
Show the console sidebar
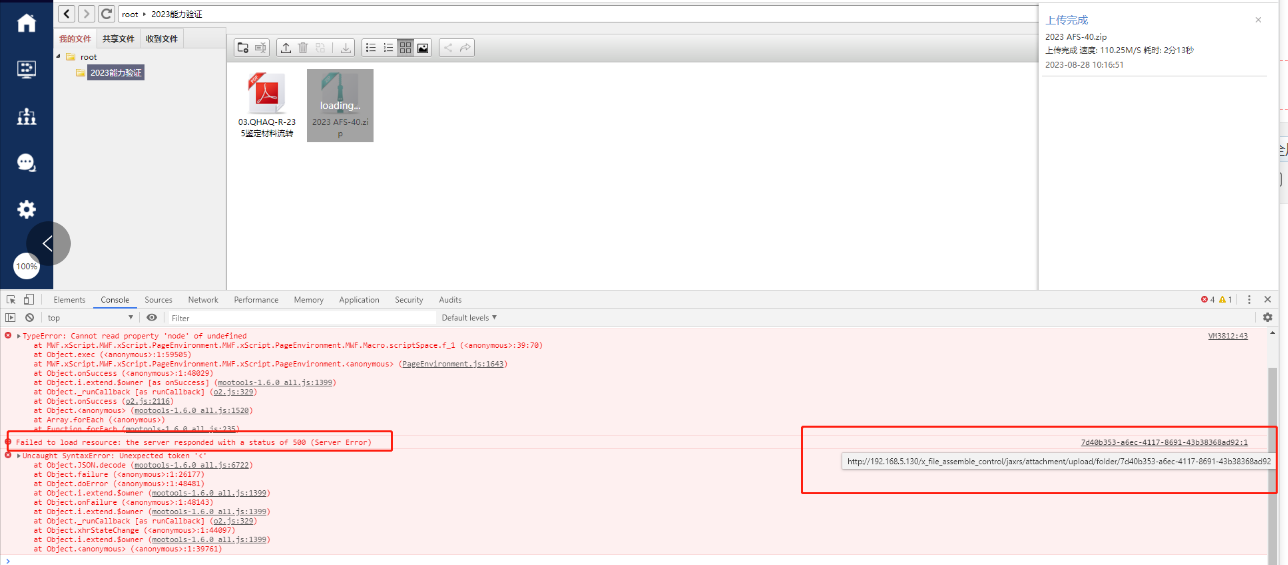(x=11, y=318)
